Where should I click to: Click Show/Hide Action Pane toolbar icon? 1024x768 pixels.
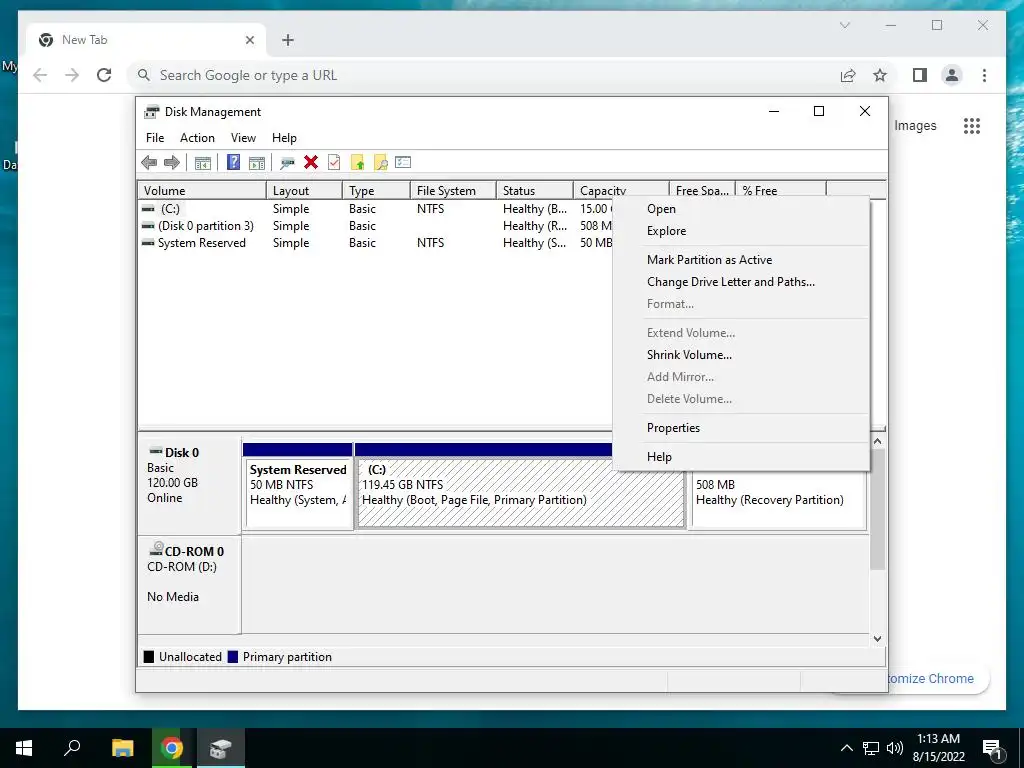point(257,163)
